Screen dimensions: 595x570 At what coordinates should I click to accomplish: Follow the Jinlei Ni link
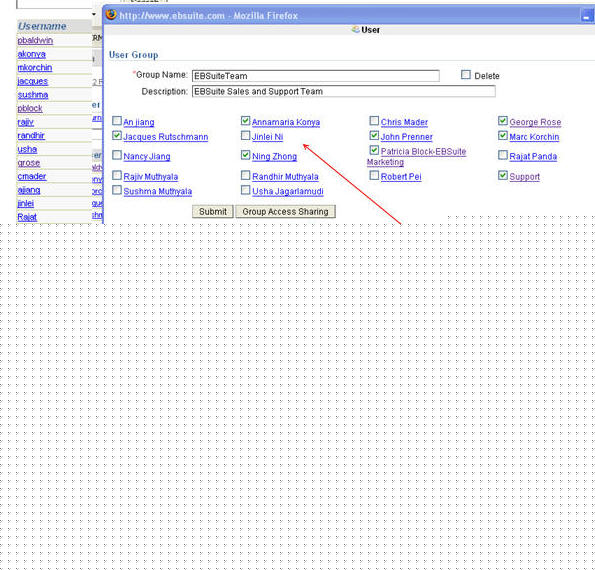[x=268, y=137]
